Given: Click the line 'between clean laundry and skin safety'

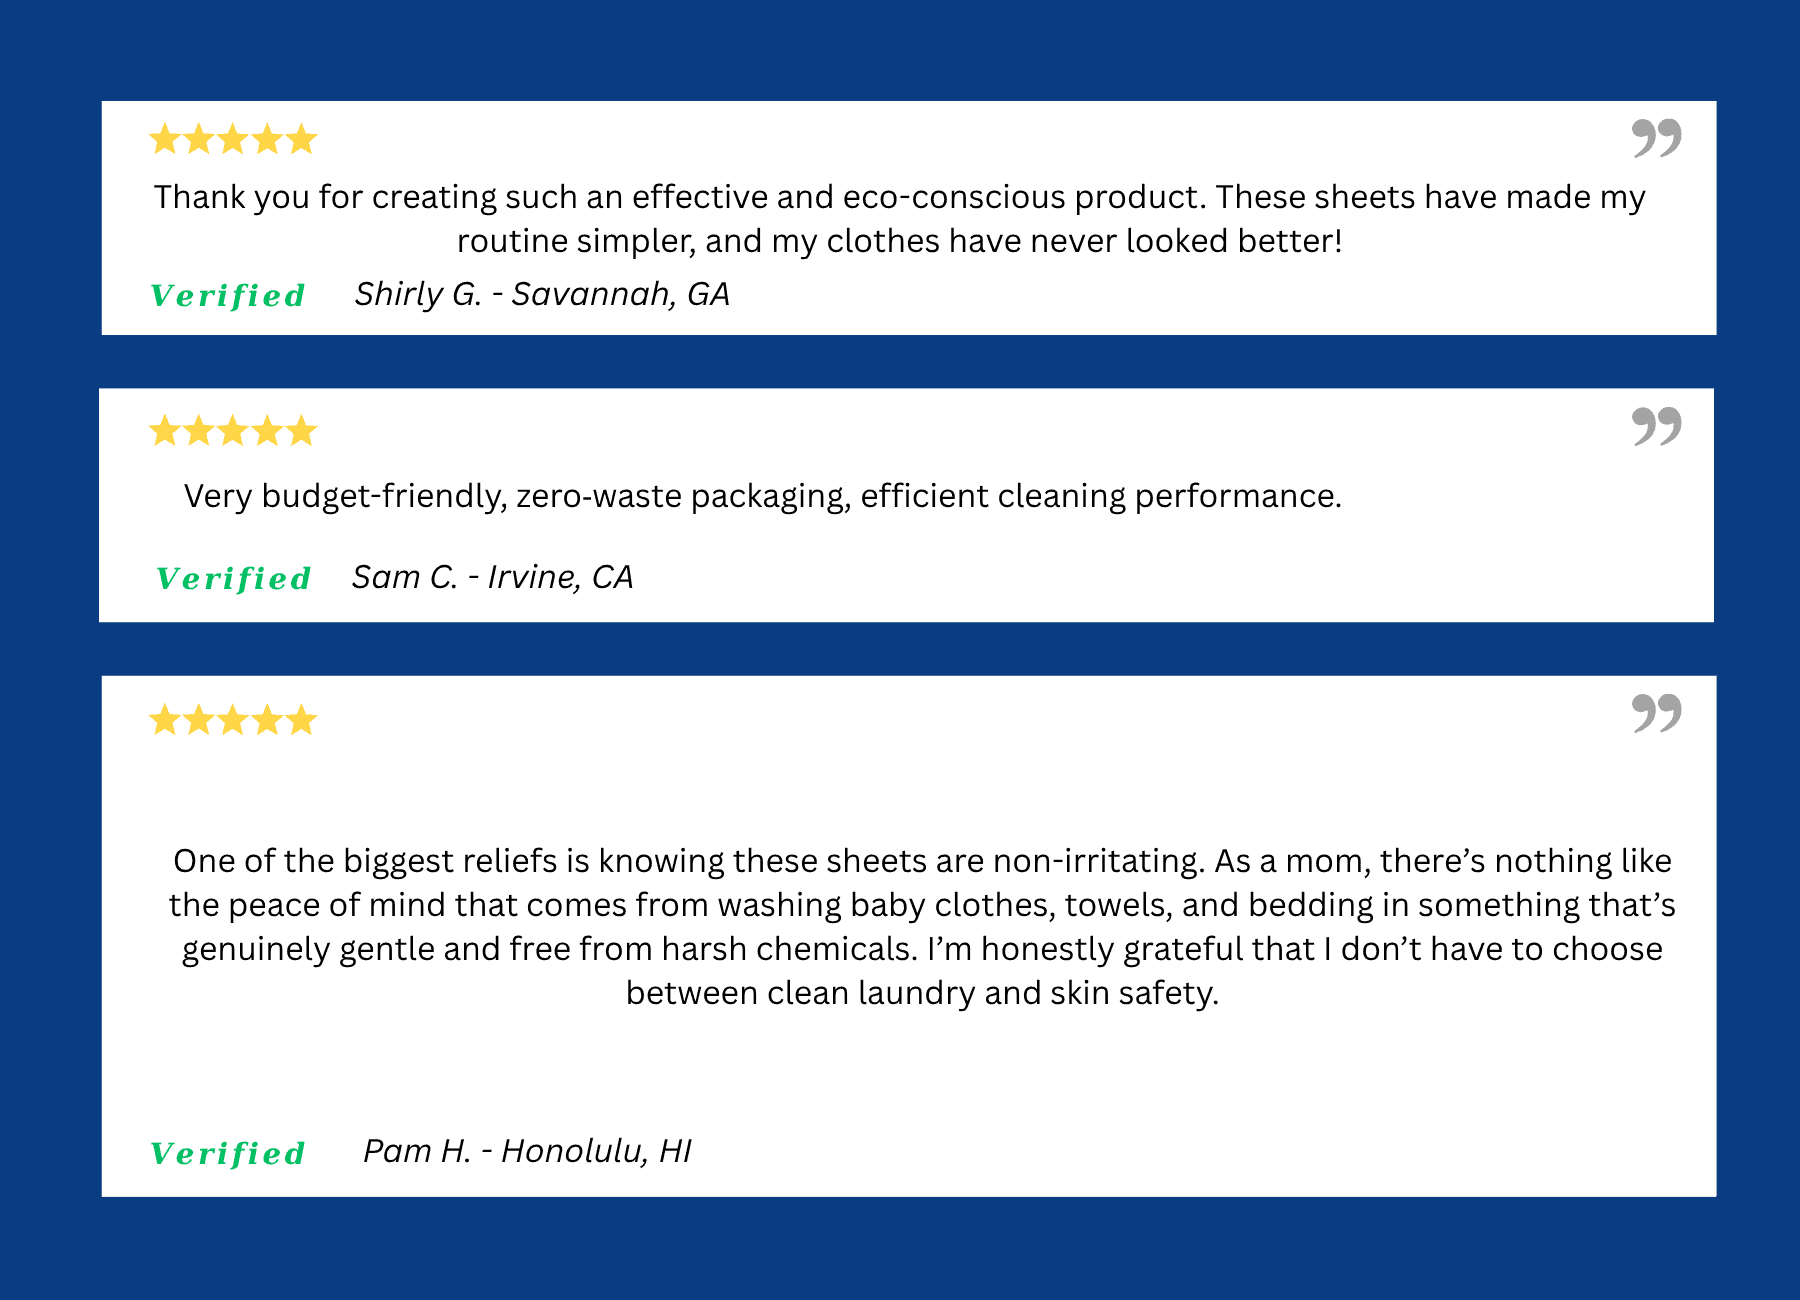Looking at the screenshot, I should 922,993.
